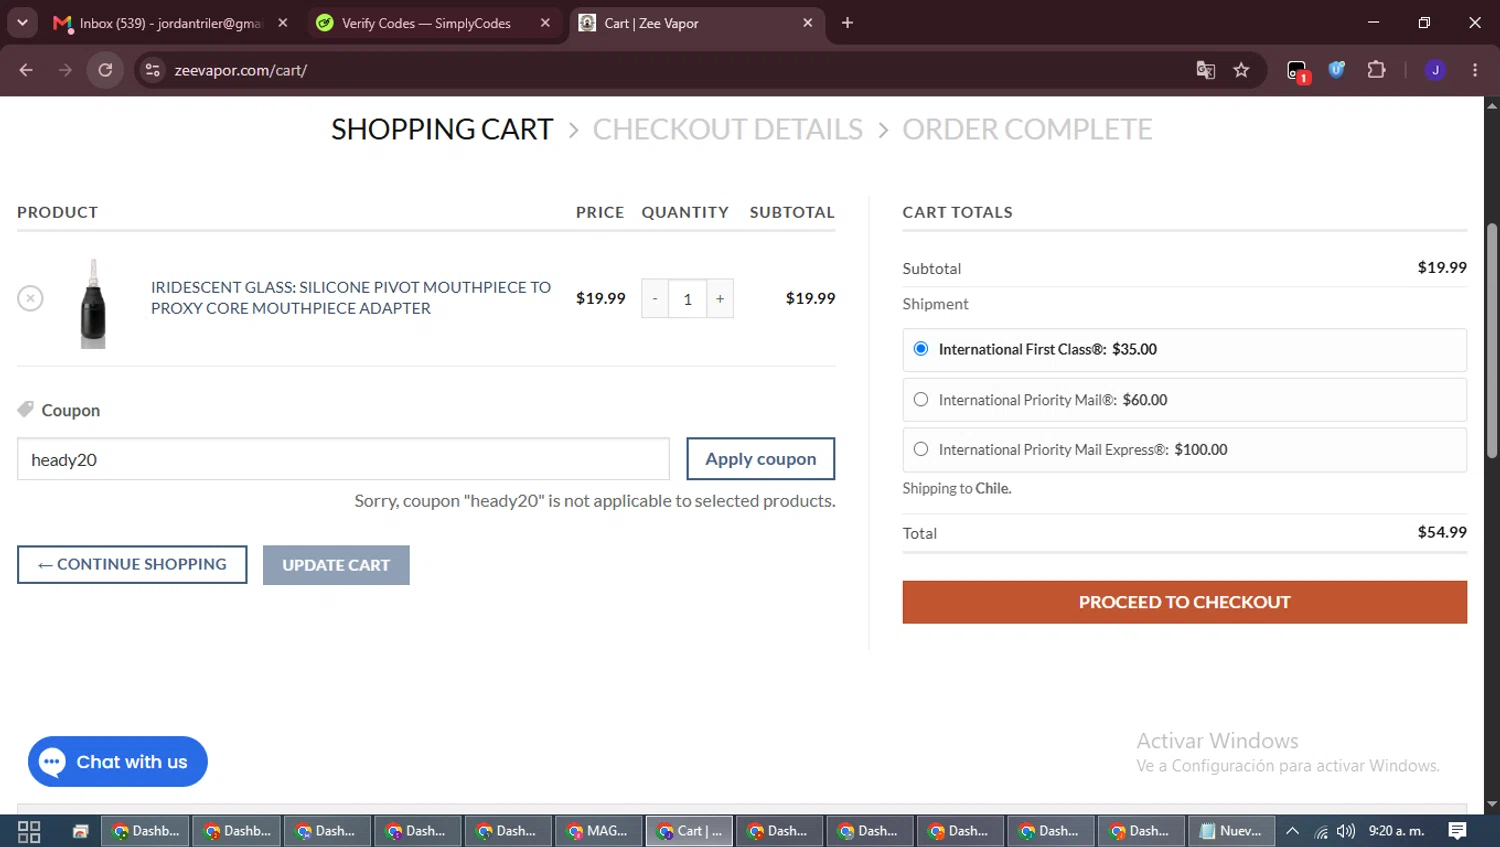Open the network Wi-Fi tray icon
1500x847 pixels.
pos(1321,831)
